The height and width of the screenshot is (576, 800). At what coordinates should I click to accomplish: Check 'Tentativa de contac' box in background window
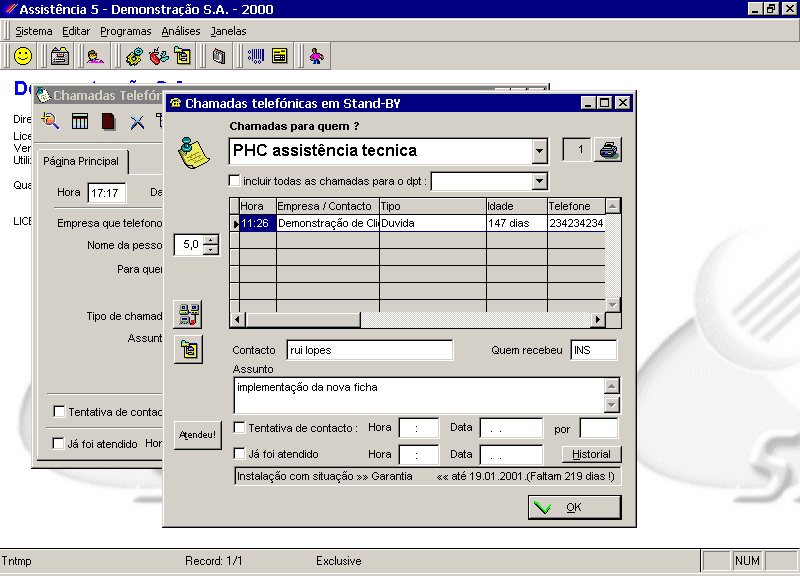[59, 411]
